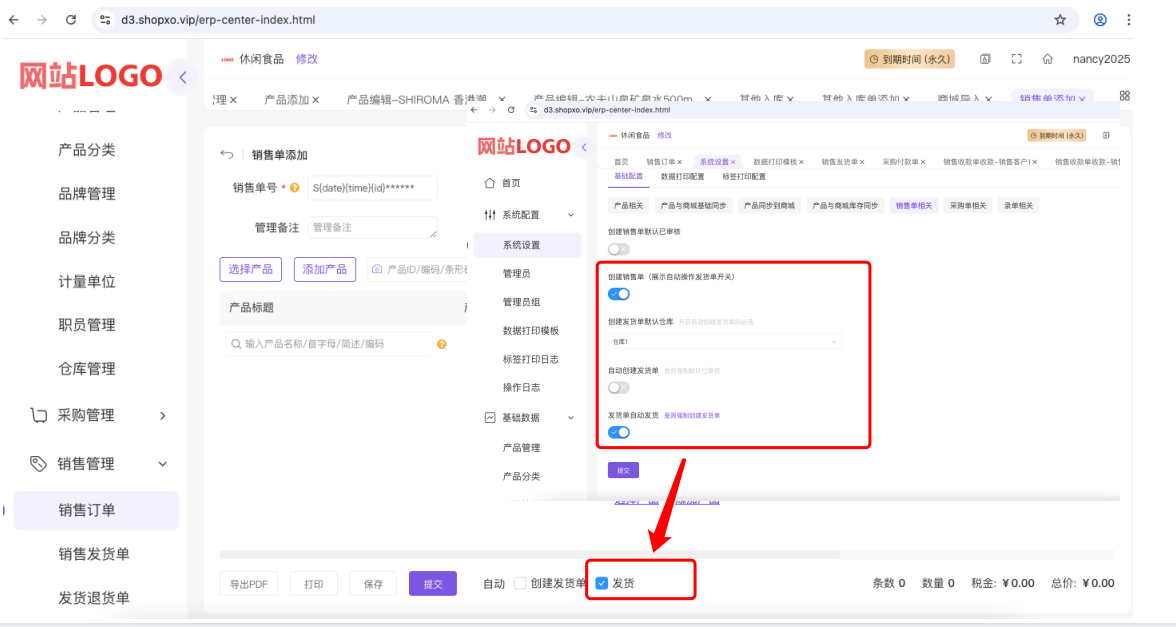Open site info icon in main address bar
This screenshot has width=1176, height=627.
click(x=106, y=20)
